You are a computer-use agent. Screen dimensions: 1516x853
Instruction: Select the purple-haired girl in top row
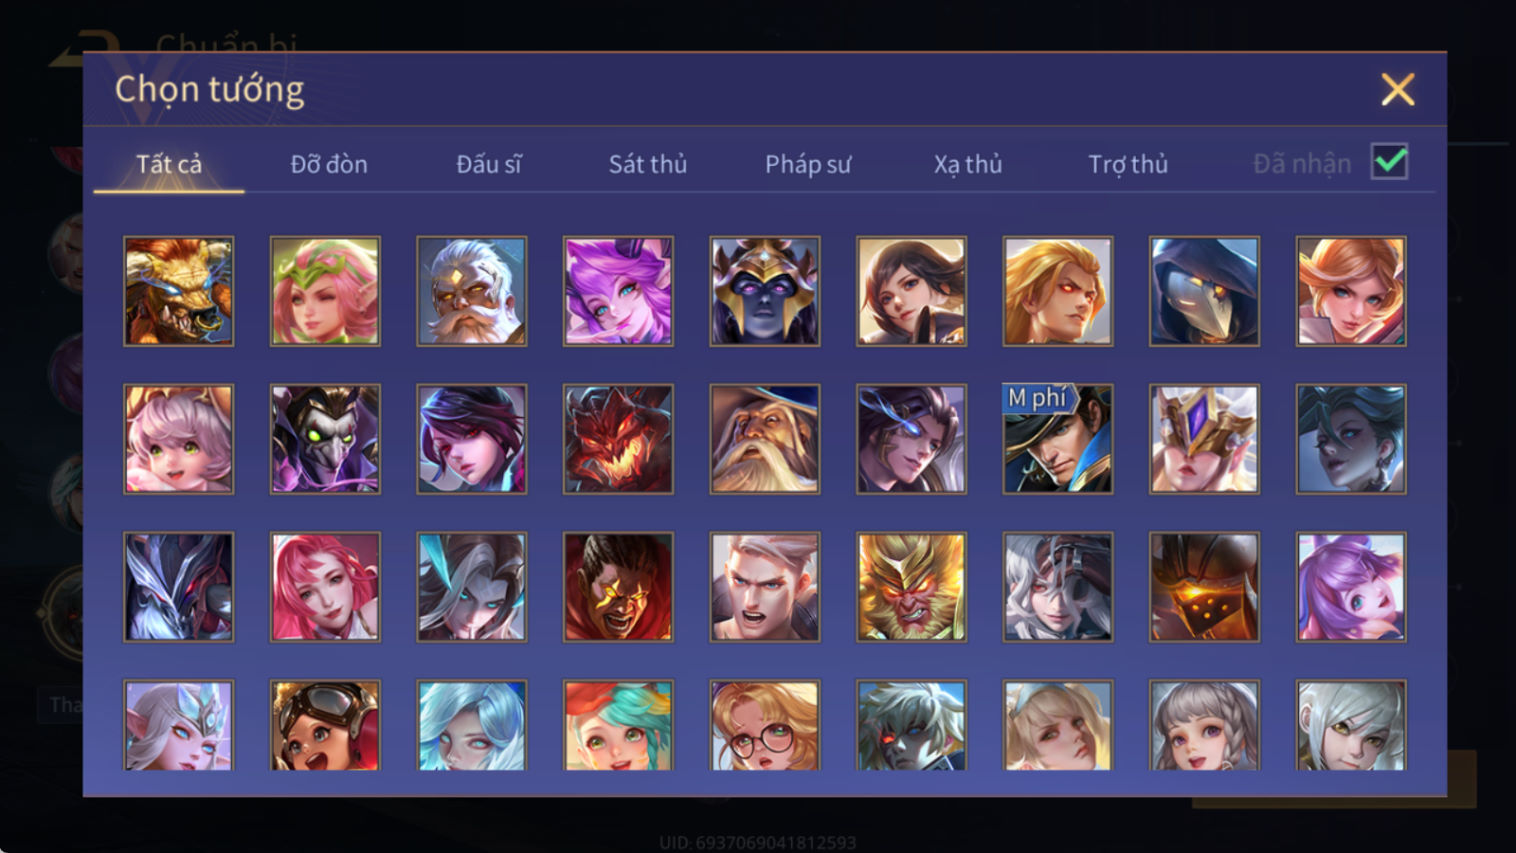[618, 291]
